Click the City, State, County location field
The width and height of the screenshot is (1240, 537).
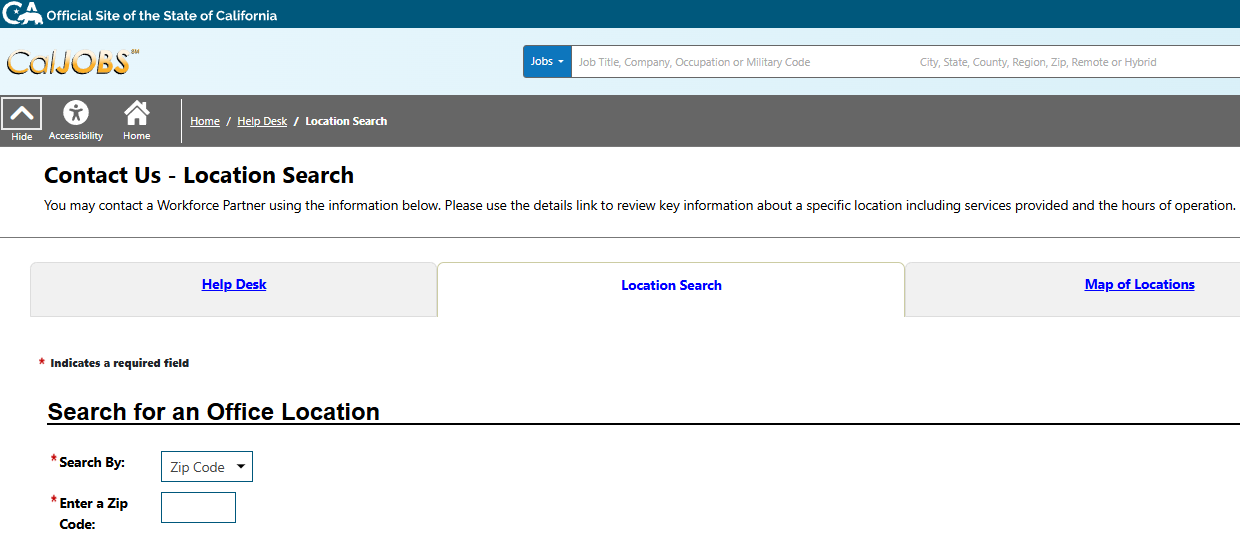[1070, 62]
